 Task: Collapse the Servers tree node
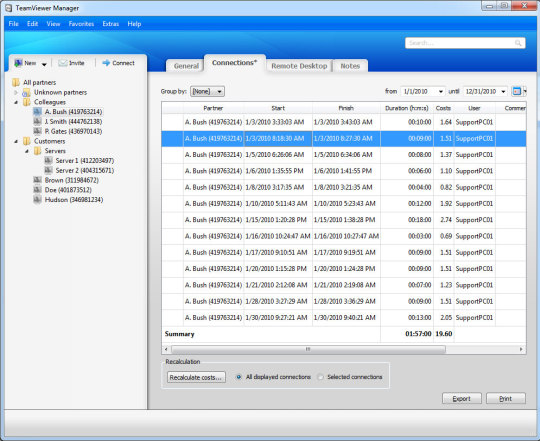tap(27, 151)
